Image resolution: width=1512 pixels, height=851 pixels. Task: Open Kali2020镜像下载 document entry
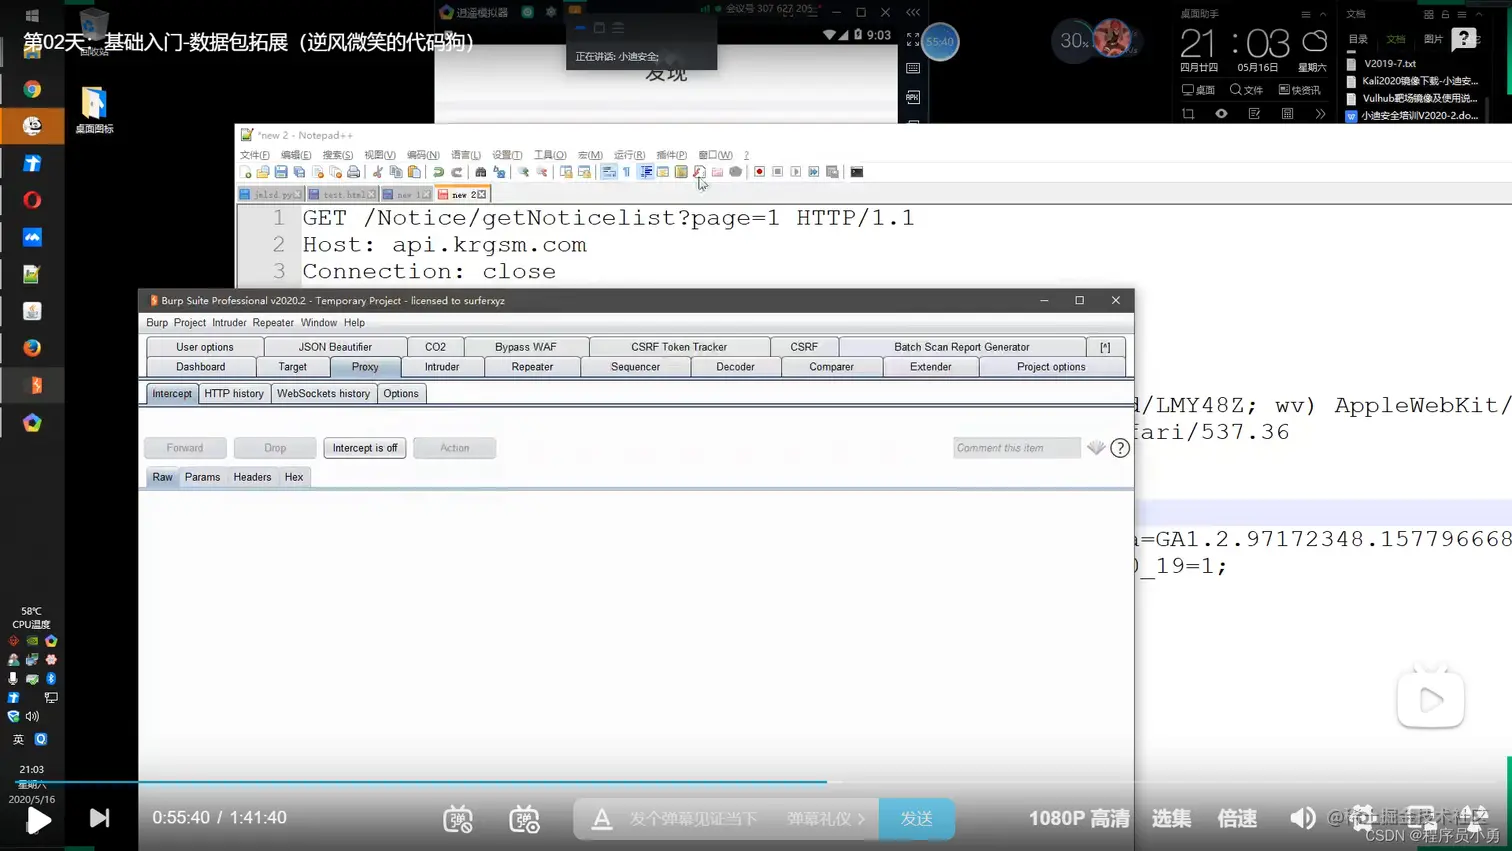1412,81
